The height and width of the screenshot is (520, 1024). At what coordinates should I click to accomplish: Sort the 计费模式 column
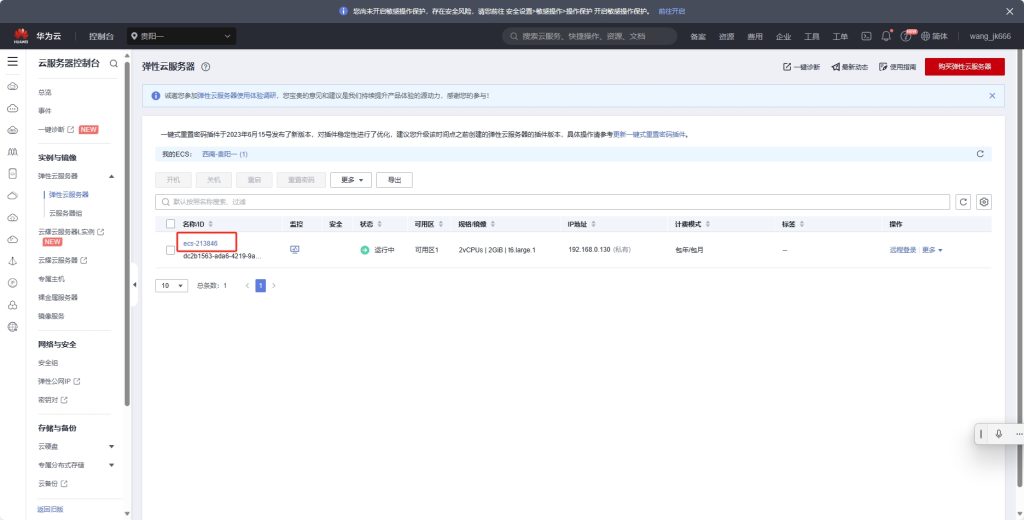pyautogui.click(x=707, y=224)
